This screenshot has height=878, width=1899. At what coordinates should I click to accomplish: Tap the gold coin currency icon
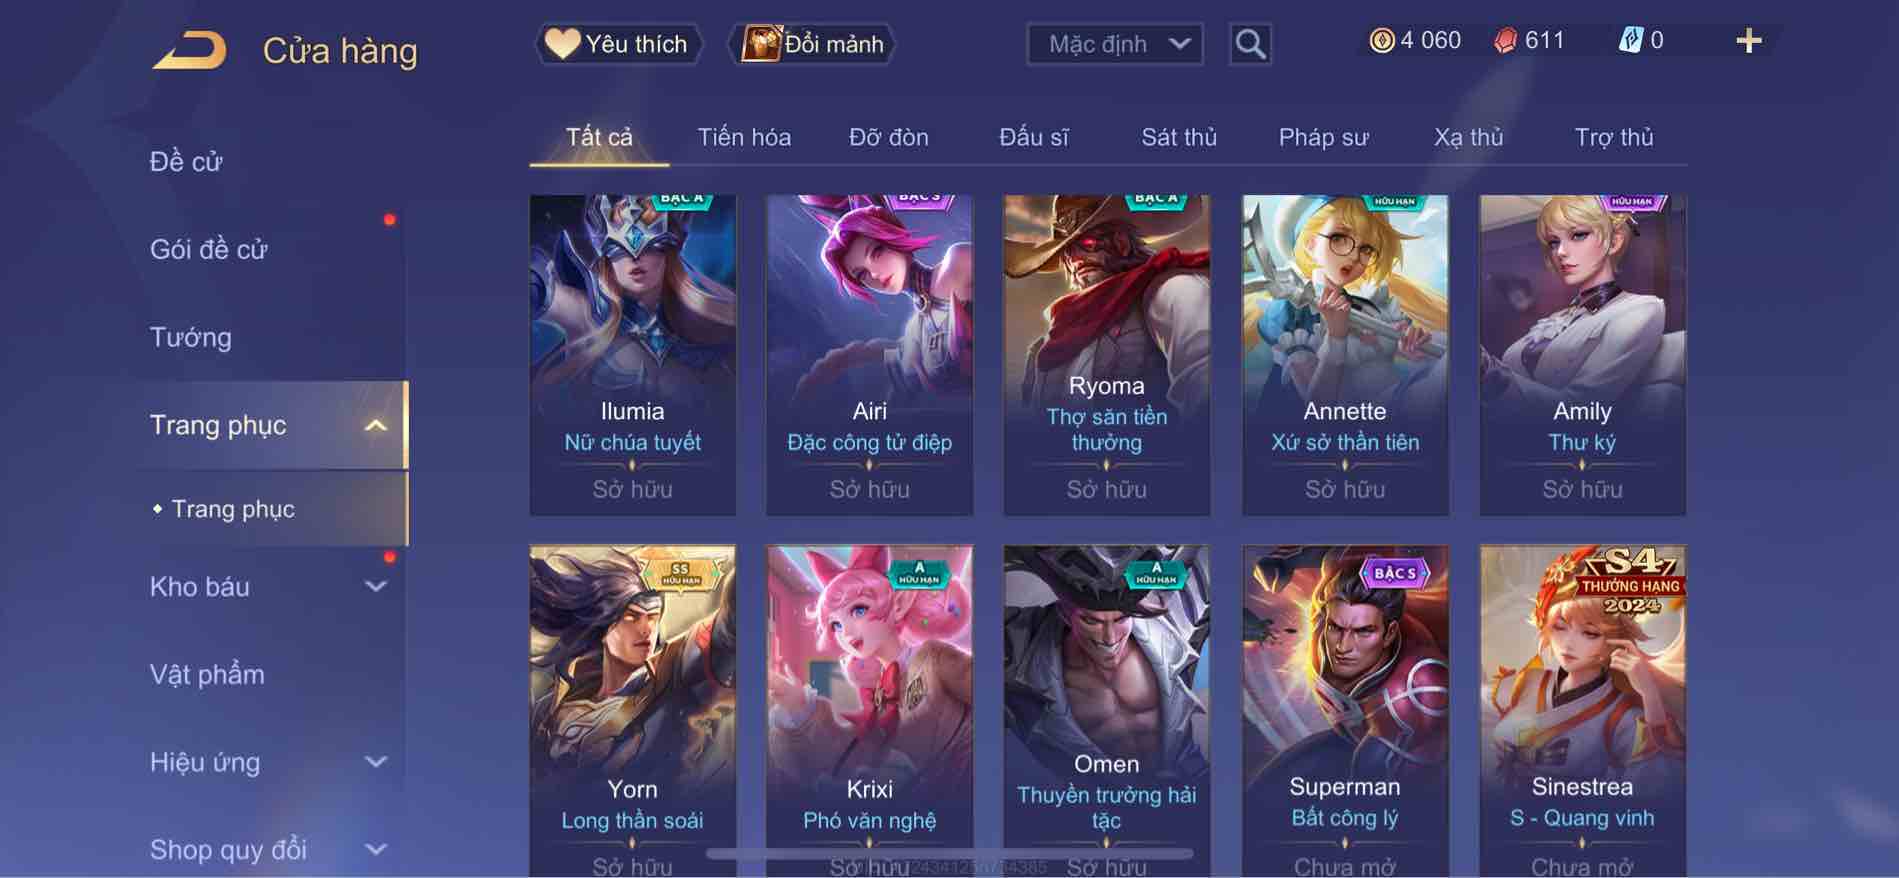click(1381, 40)
